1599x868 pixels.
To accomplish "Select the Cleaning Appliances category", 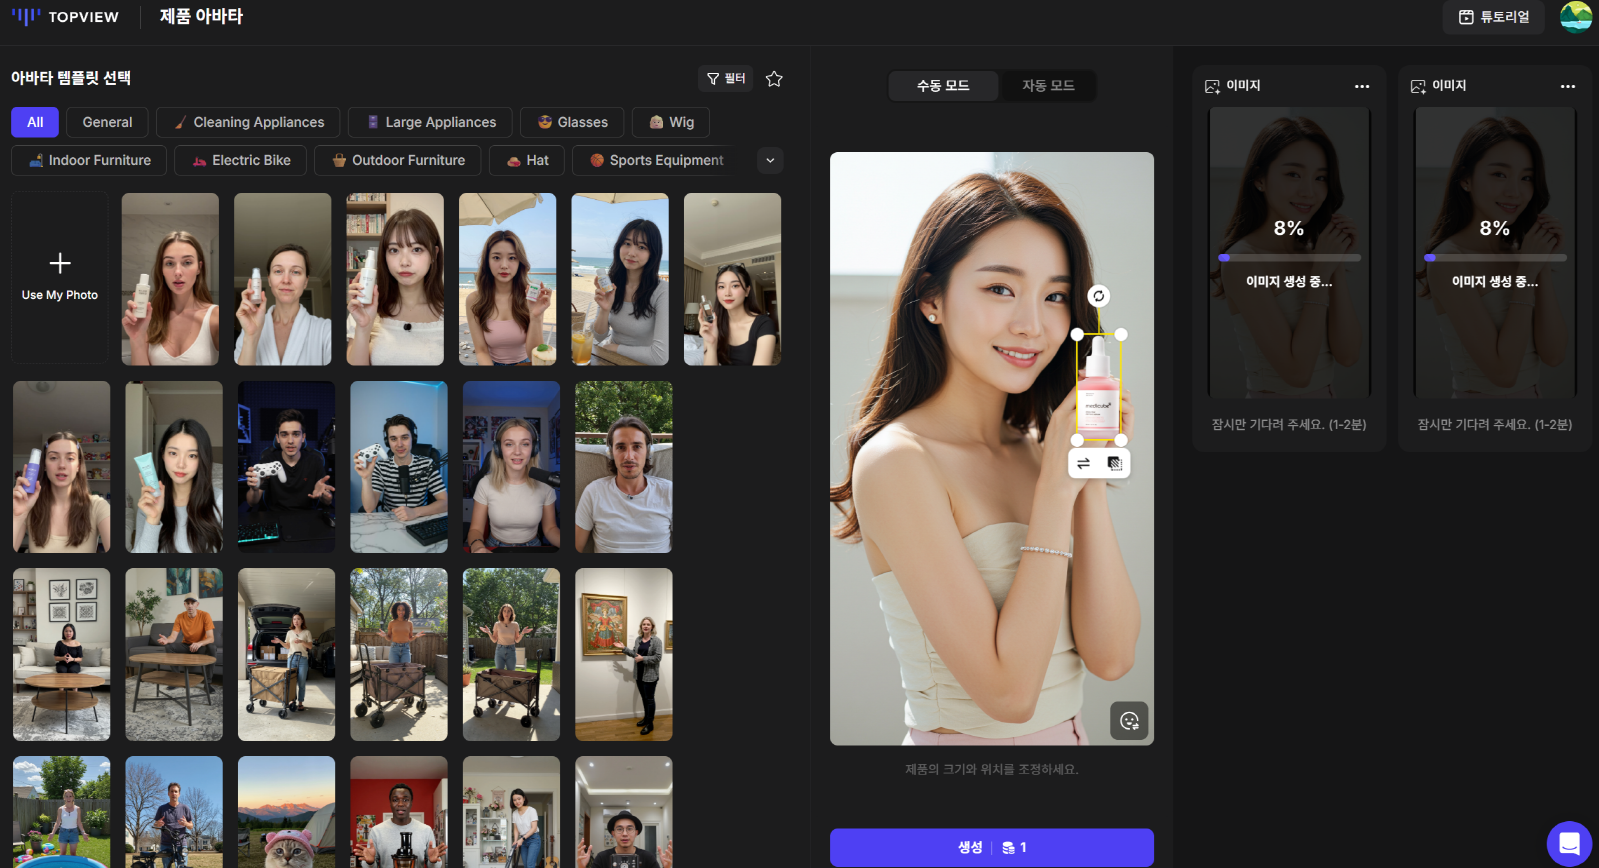I will click(248, 122).
